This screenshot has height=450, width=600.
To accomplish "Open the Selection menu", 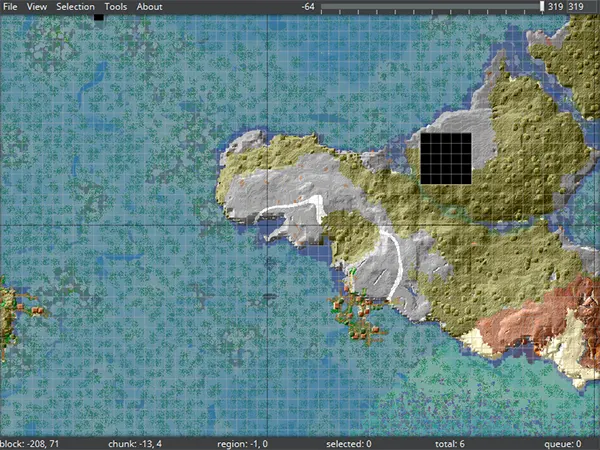I will pos(75,7).
